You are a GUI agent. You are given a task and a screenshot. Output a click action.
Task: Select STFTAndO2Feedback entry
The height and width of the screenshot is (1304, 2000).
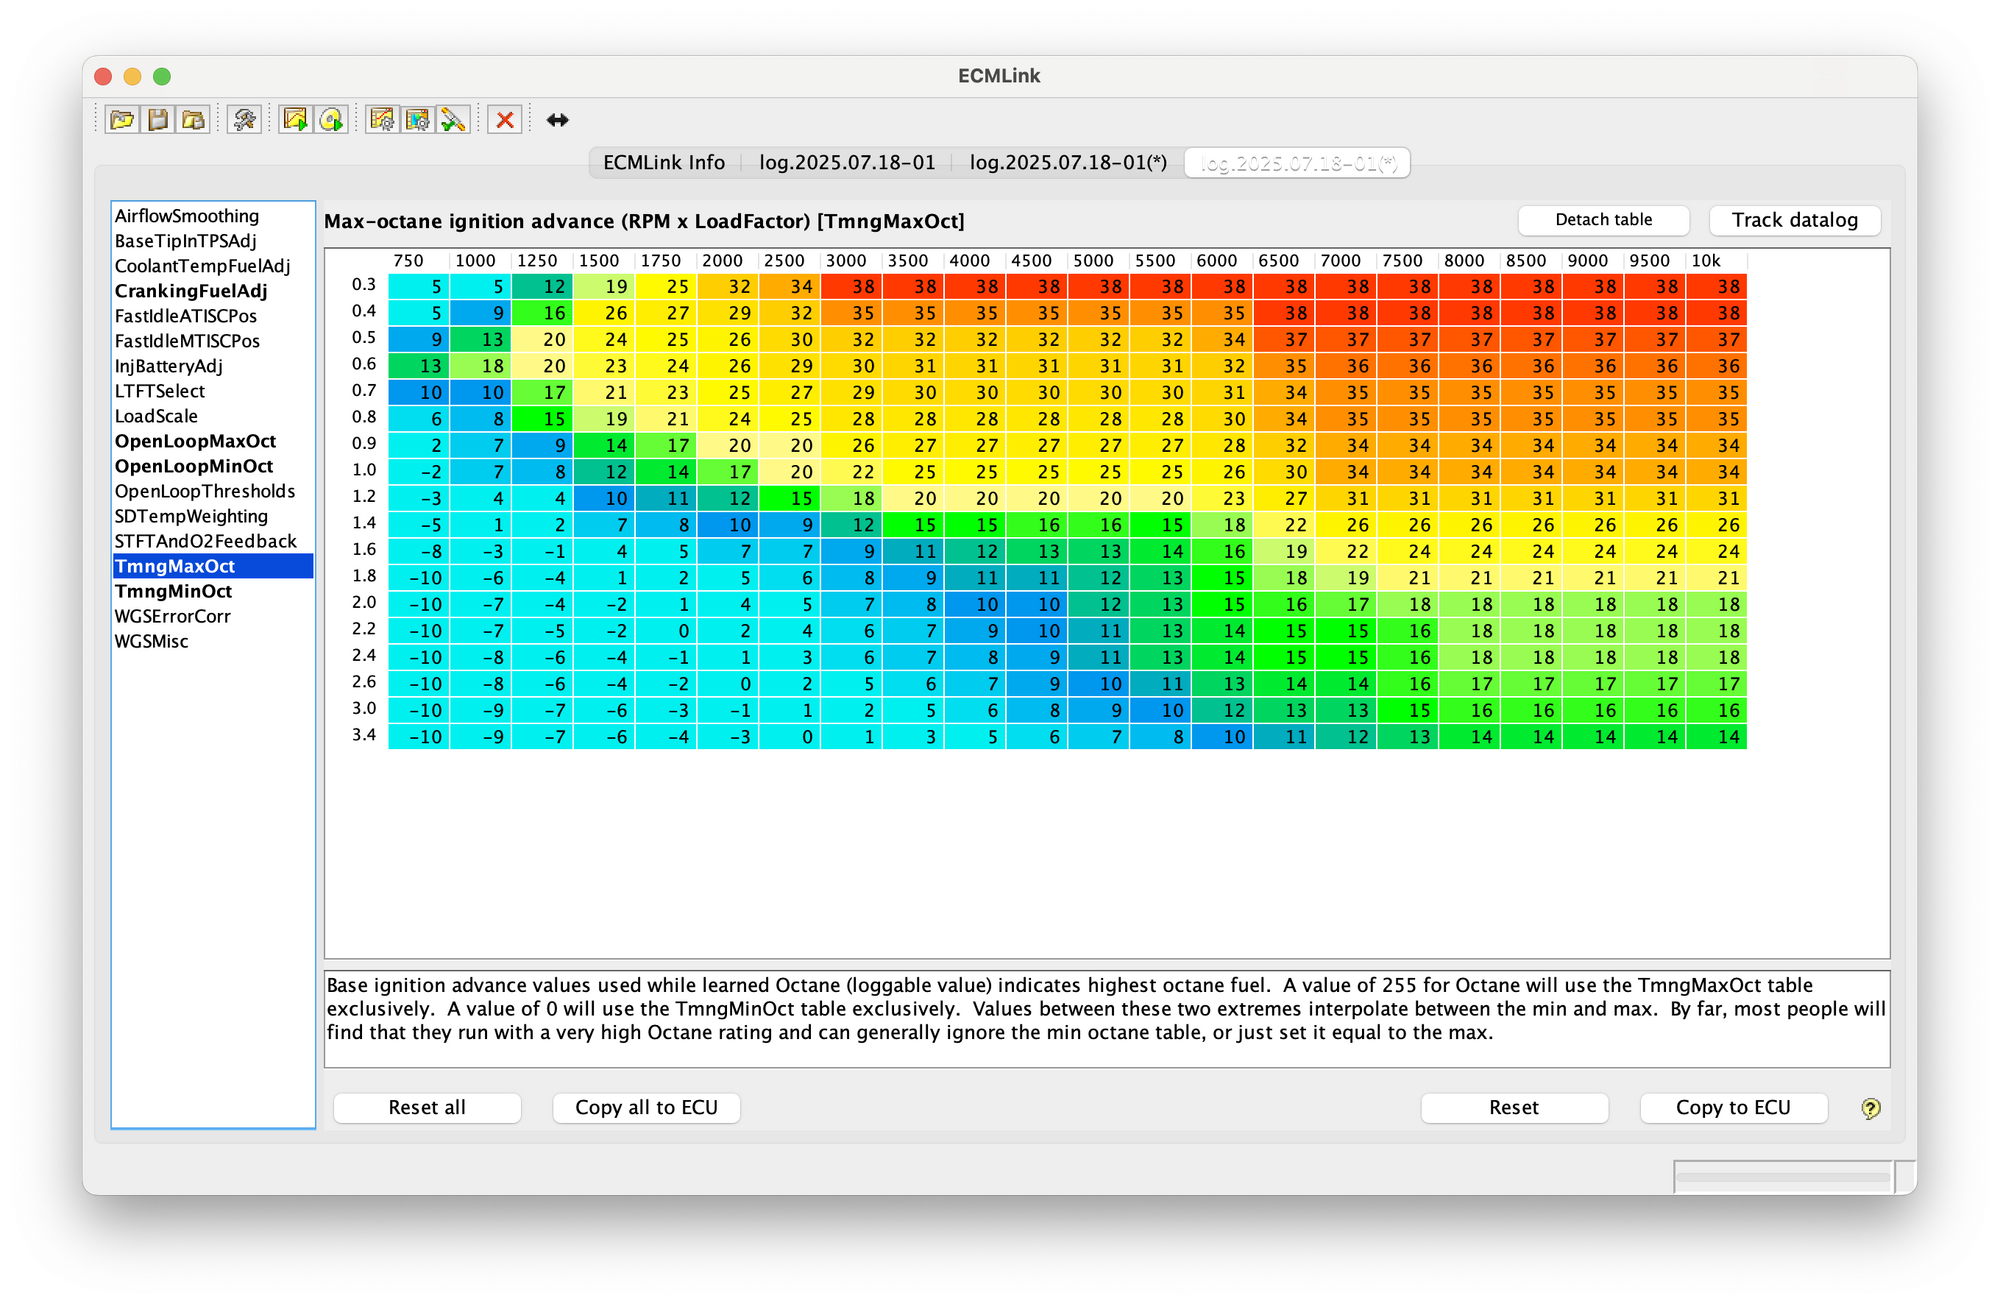213,541
